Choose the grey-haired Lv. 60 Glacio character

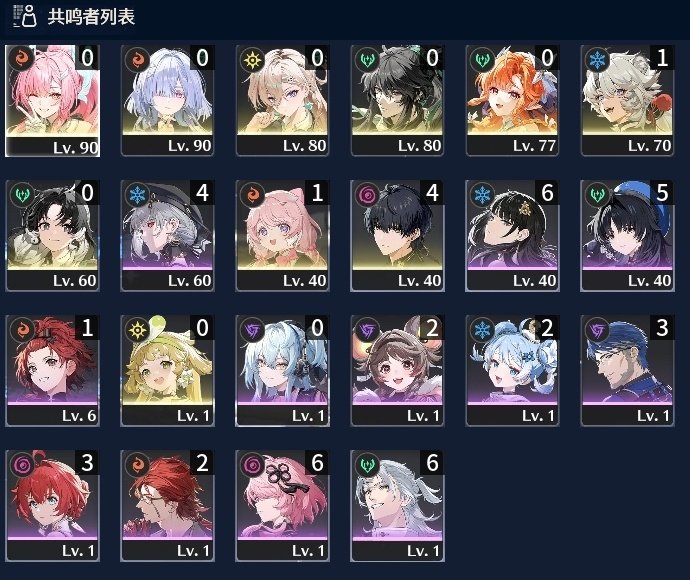pos(168,236)
